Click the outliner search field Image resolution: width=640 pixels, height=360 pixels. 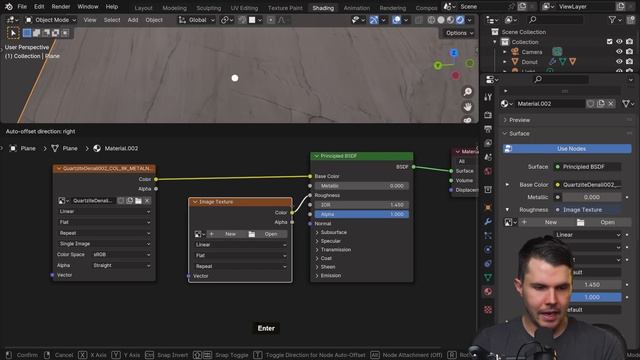[x=555, y=20]
